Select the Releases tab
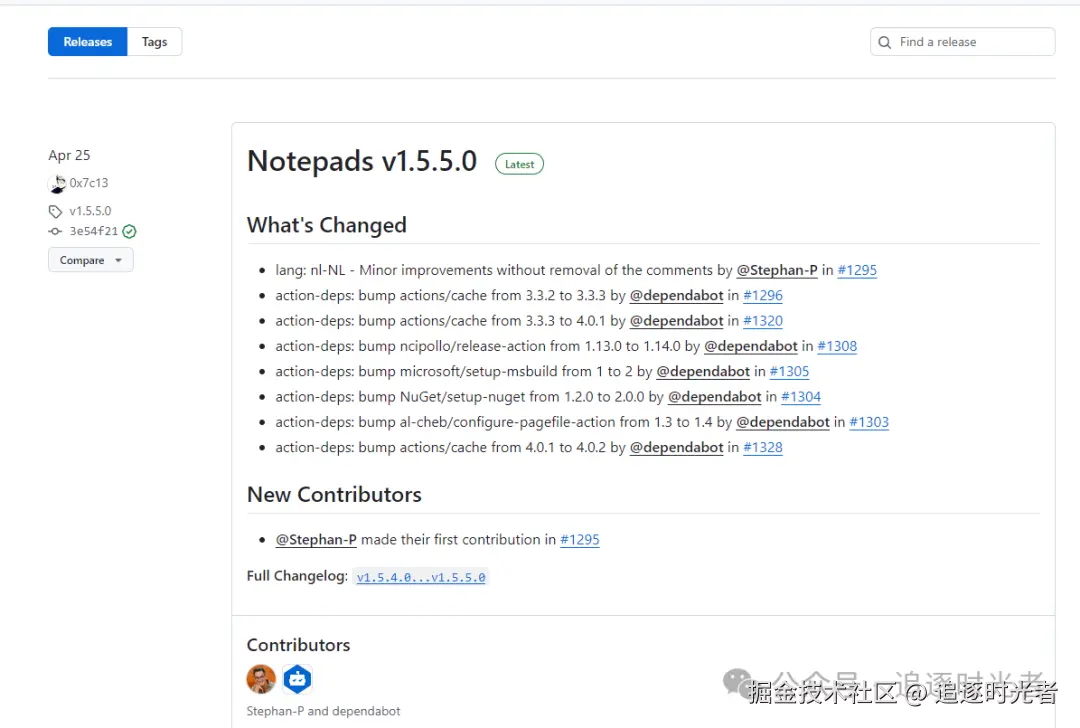This screenshot has height=728, width=1080. [87, 42]
